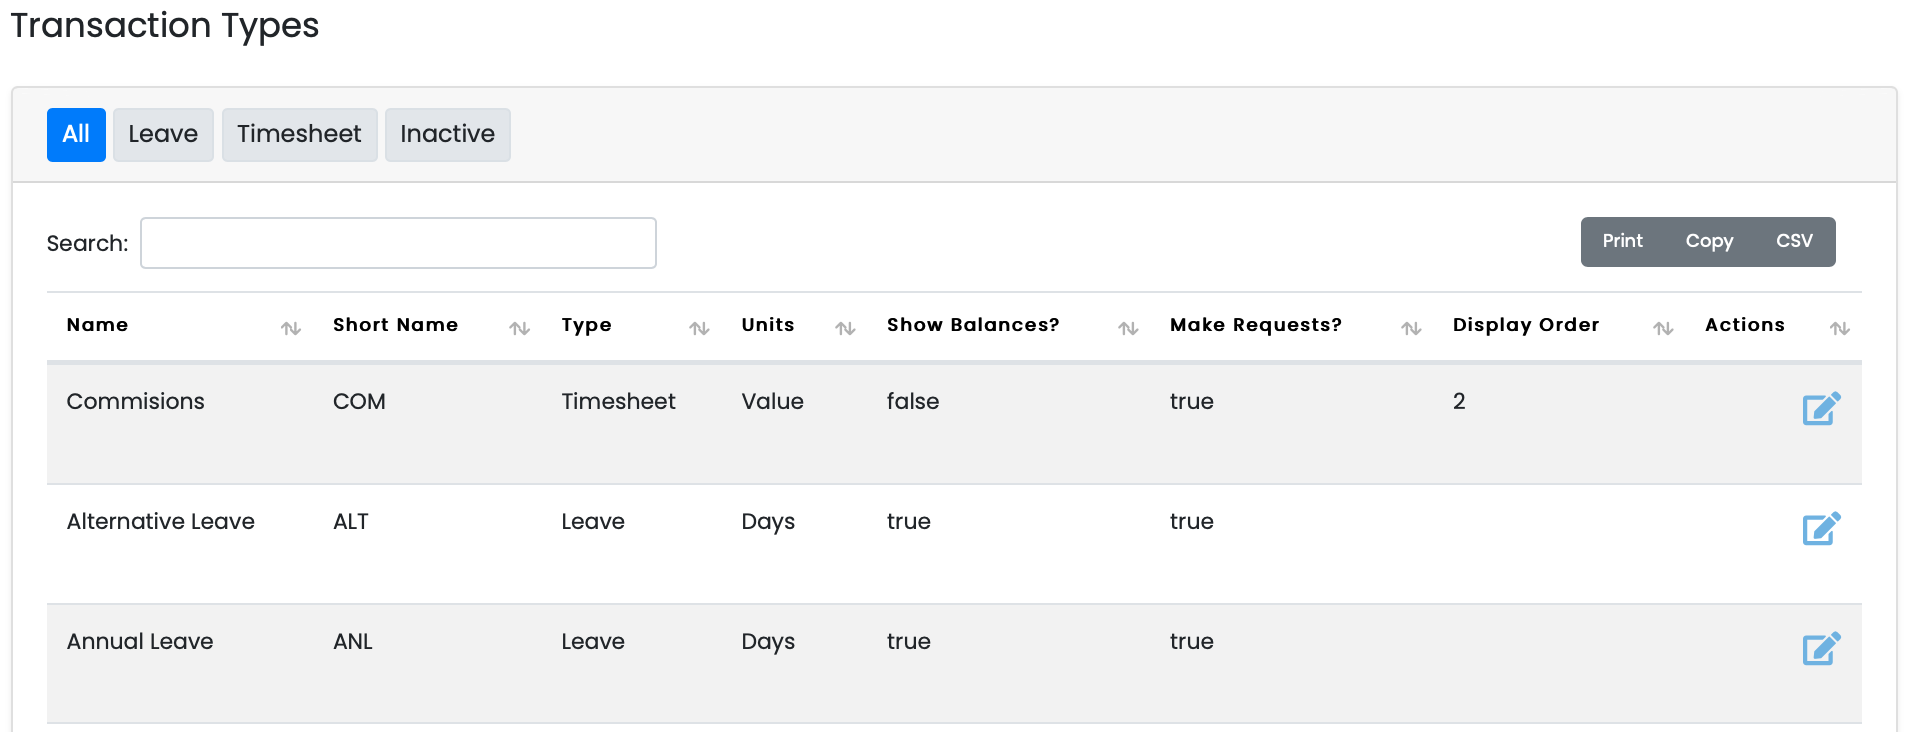1908x732 pixels.
Task: Print the transaction types table
Action: 1622,241
